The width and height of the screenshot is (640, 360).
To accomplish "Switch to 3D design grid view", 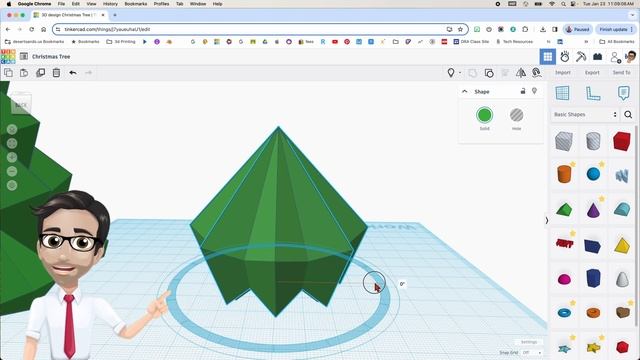I will pos(548,57).
